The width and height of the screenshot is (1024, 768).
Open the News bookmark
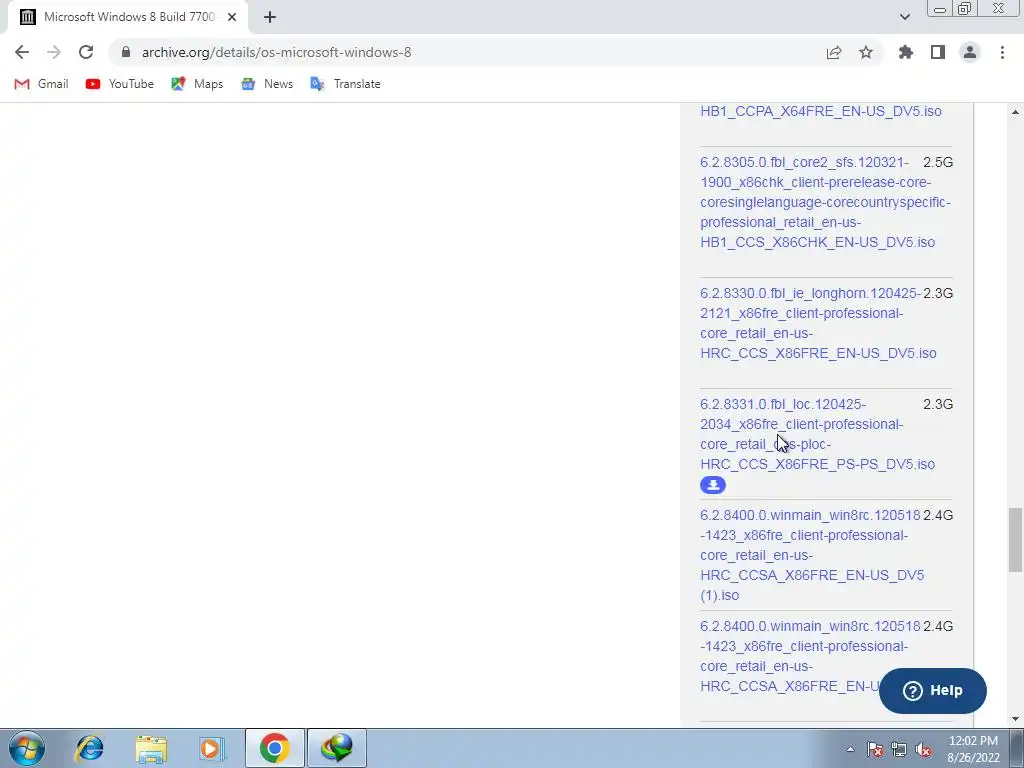point(267,84)
